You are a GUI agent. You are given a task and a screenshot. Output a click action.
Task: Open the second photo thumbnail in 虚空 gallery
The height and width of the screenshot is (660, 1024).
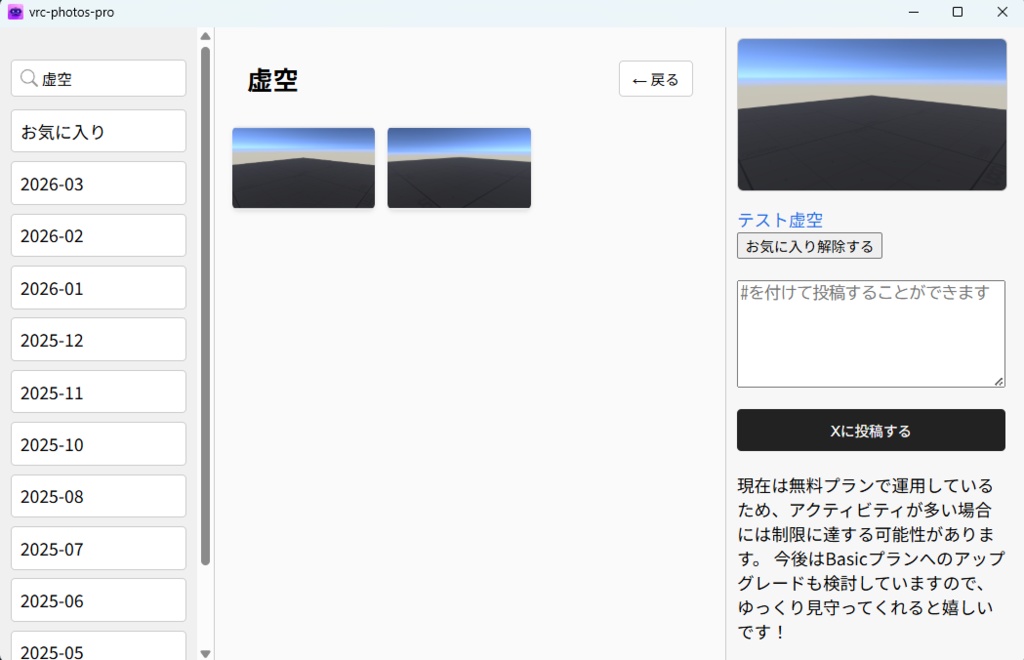click(x=458, y=167)
